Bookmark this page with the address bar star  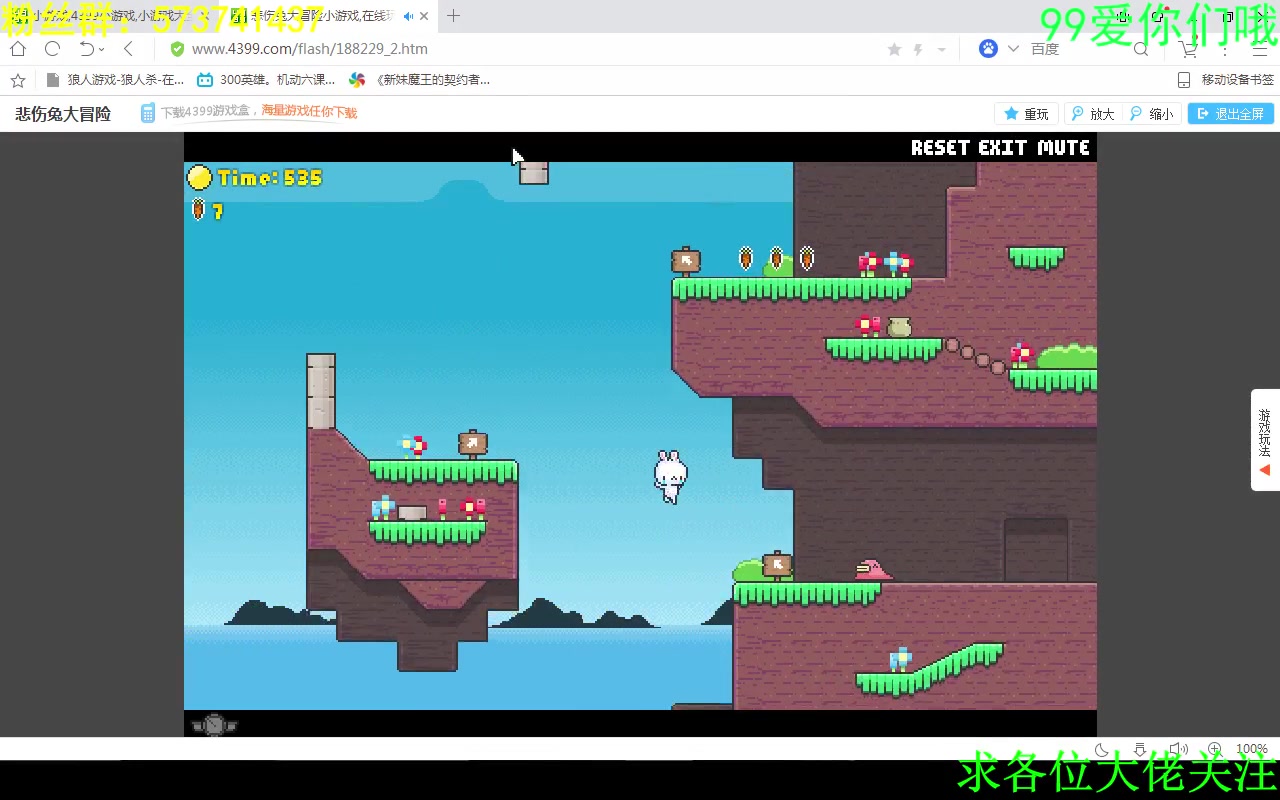[894, 49]
